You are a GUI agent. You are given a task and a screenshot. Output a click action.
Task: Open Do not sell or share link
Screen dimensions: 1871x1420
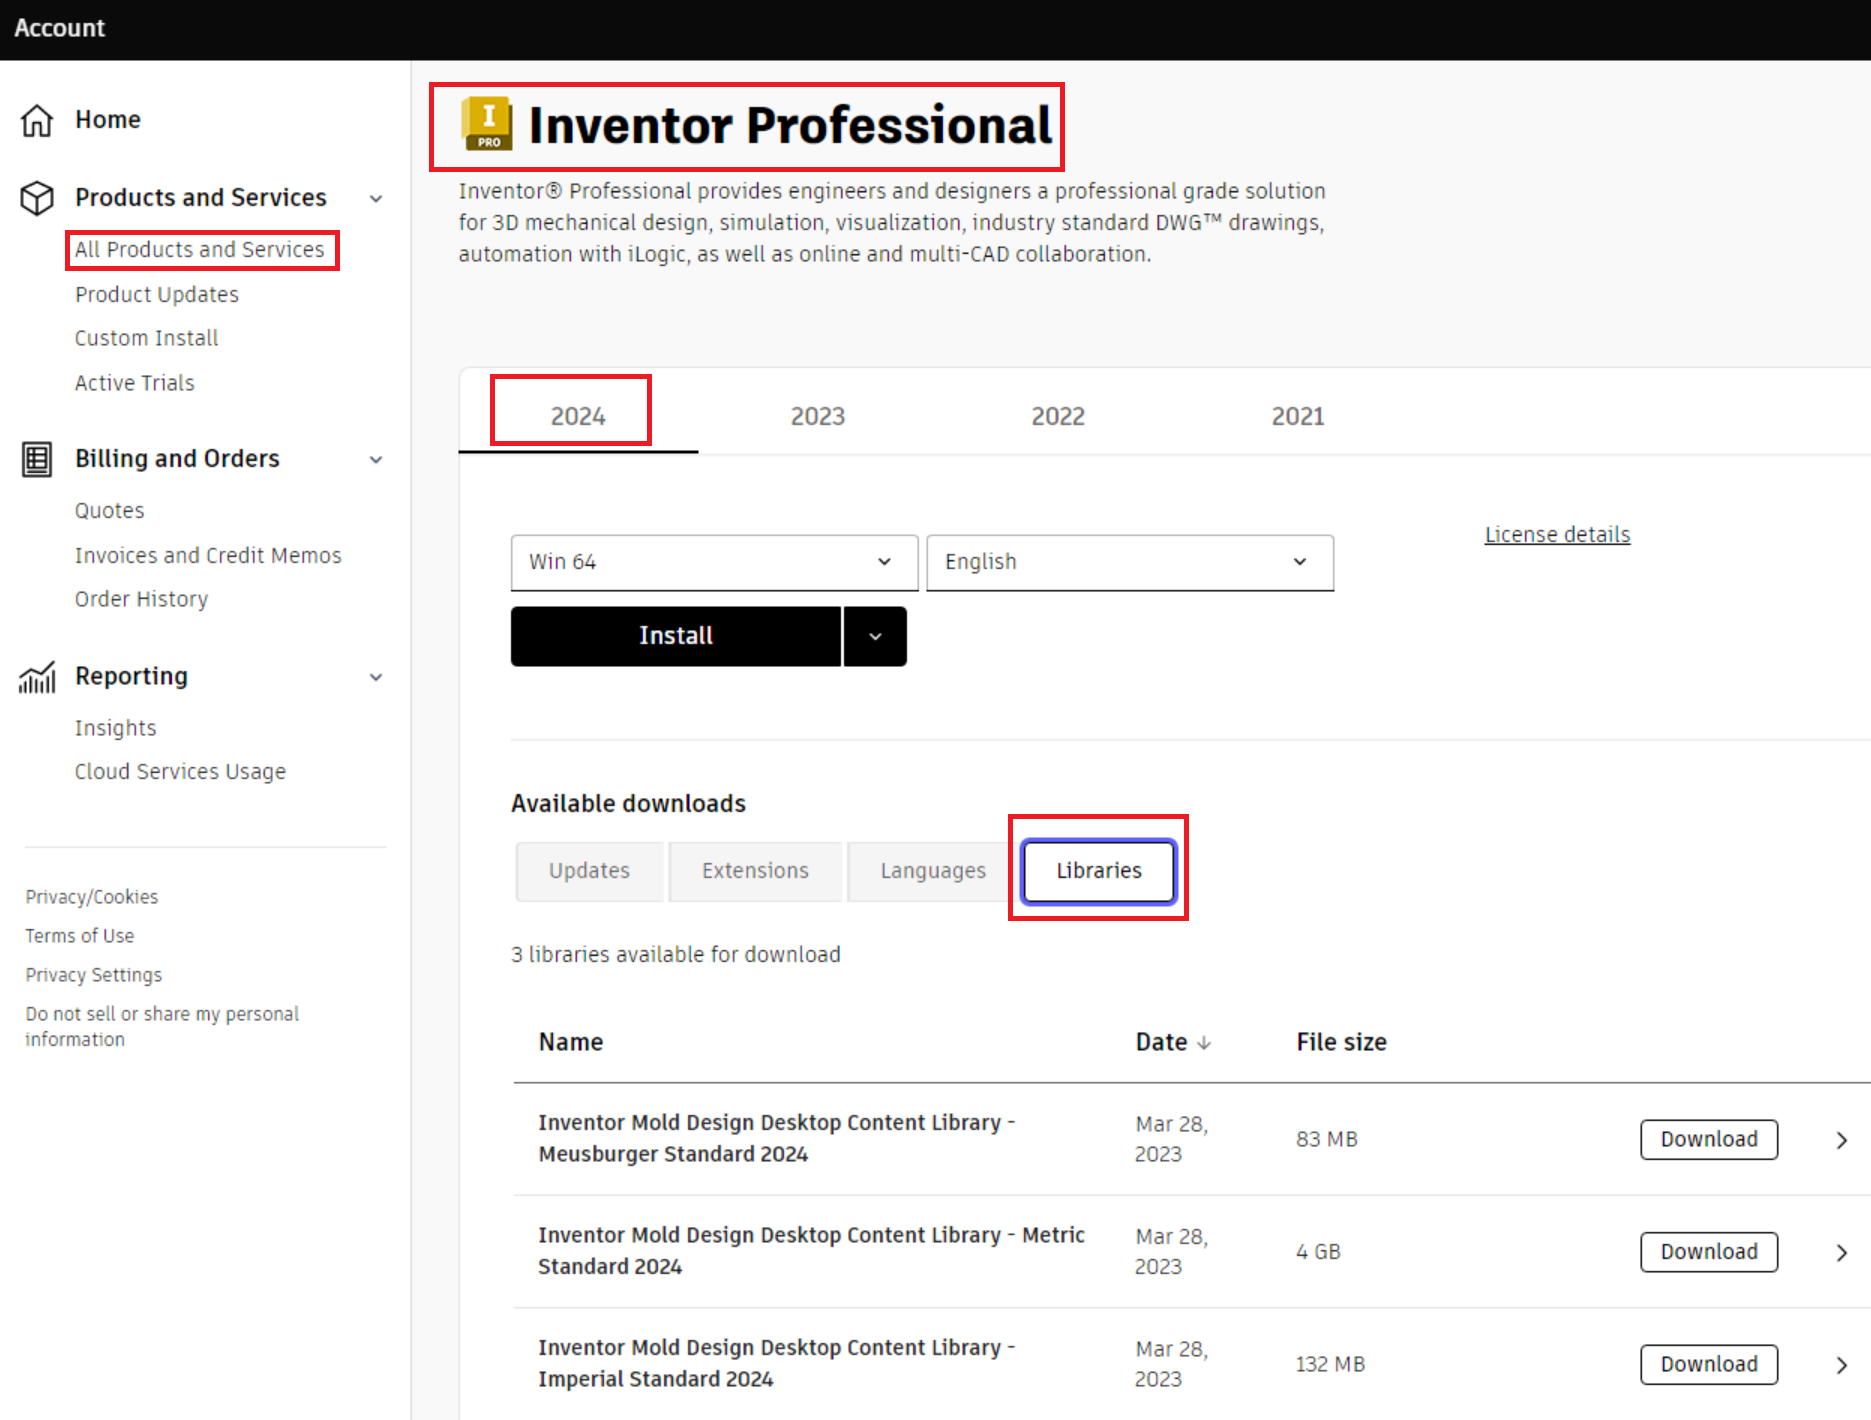pyautogui.click(x=162, y=1027)
